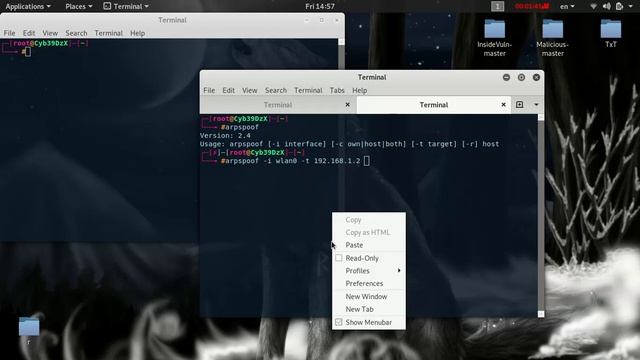Click the new tab icon in terminal tab bar
Screen dimensions: 640x360
tap(519, 104)
